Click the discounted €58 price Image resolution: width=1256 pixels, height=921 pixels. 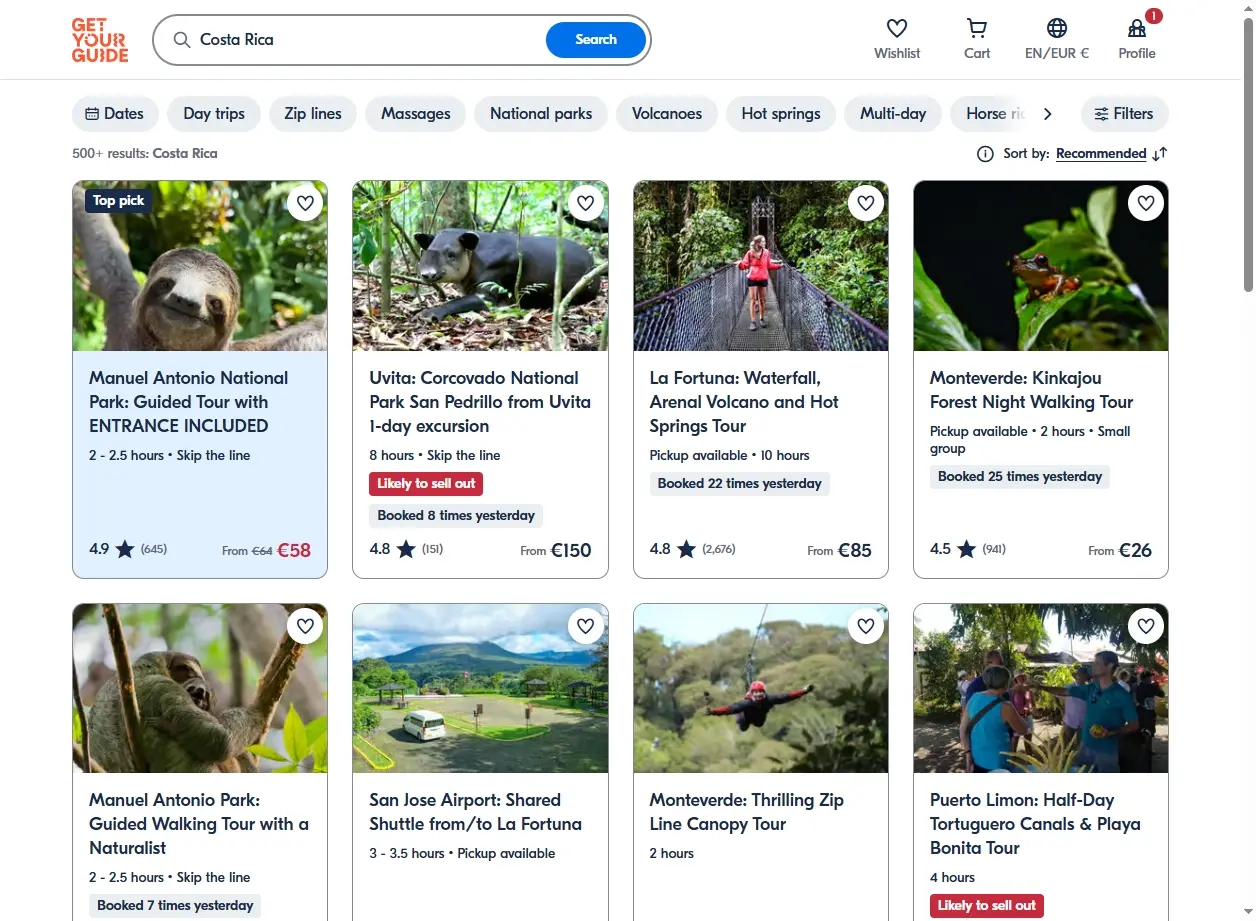click(294, 550)
